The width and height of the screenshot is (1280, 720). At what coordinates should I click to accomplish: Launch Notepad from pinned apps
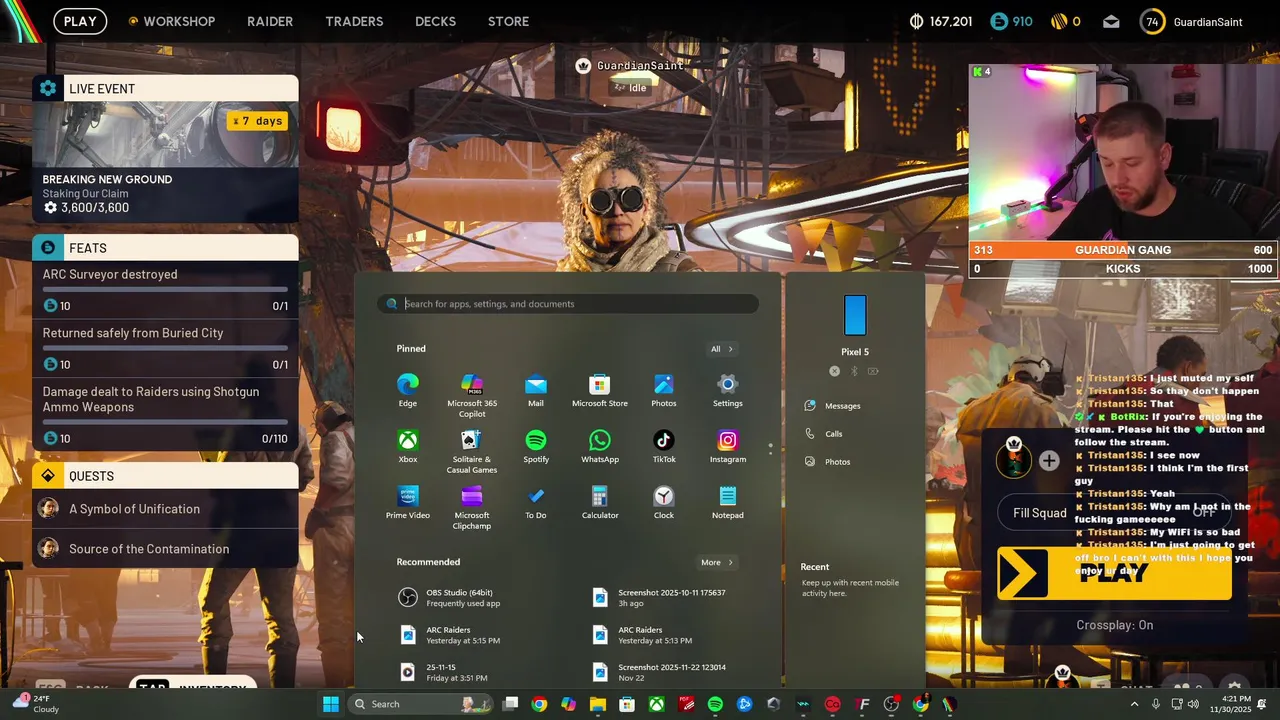tap(728, 502)
